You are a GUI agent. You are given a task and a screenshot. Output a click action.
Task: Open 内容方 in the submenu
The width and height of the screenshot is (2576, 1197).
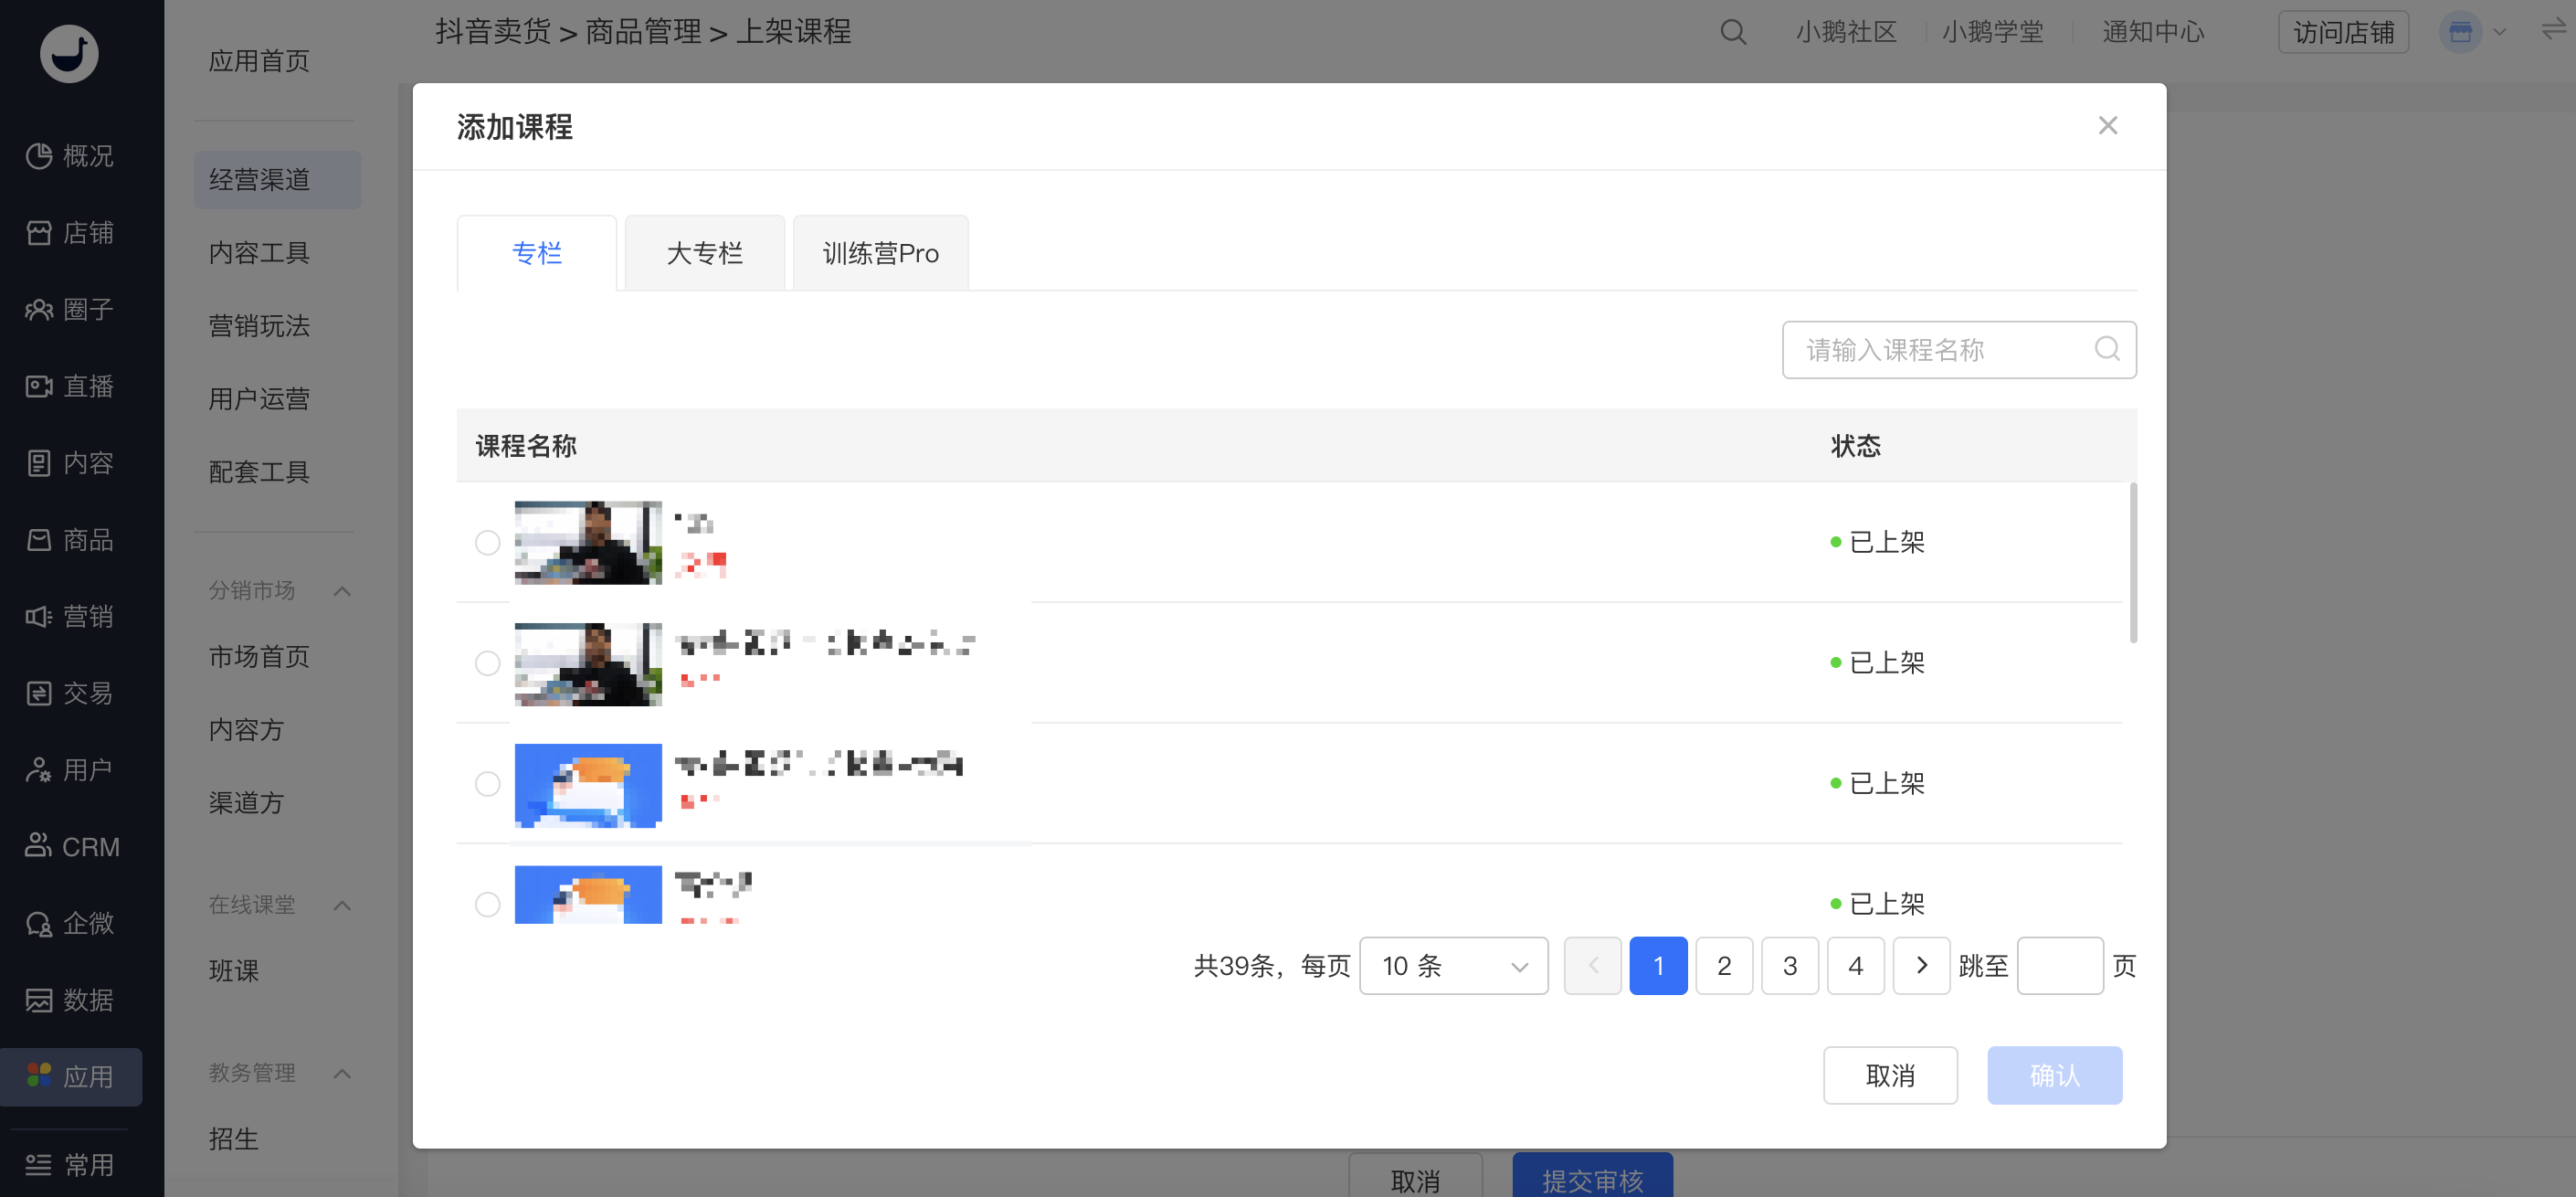[x=246, y=730]
